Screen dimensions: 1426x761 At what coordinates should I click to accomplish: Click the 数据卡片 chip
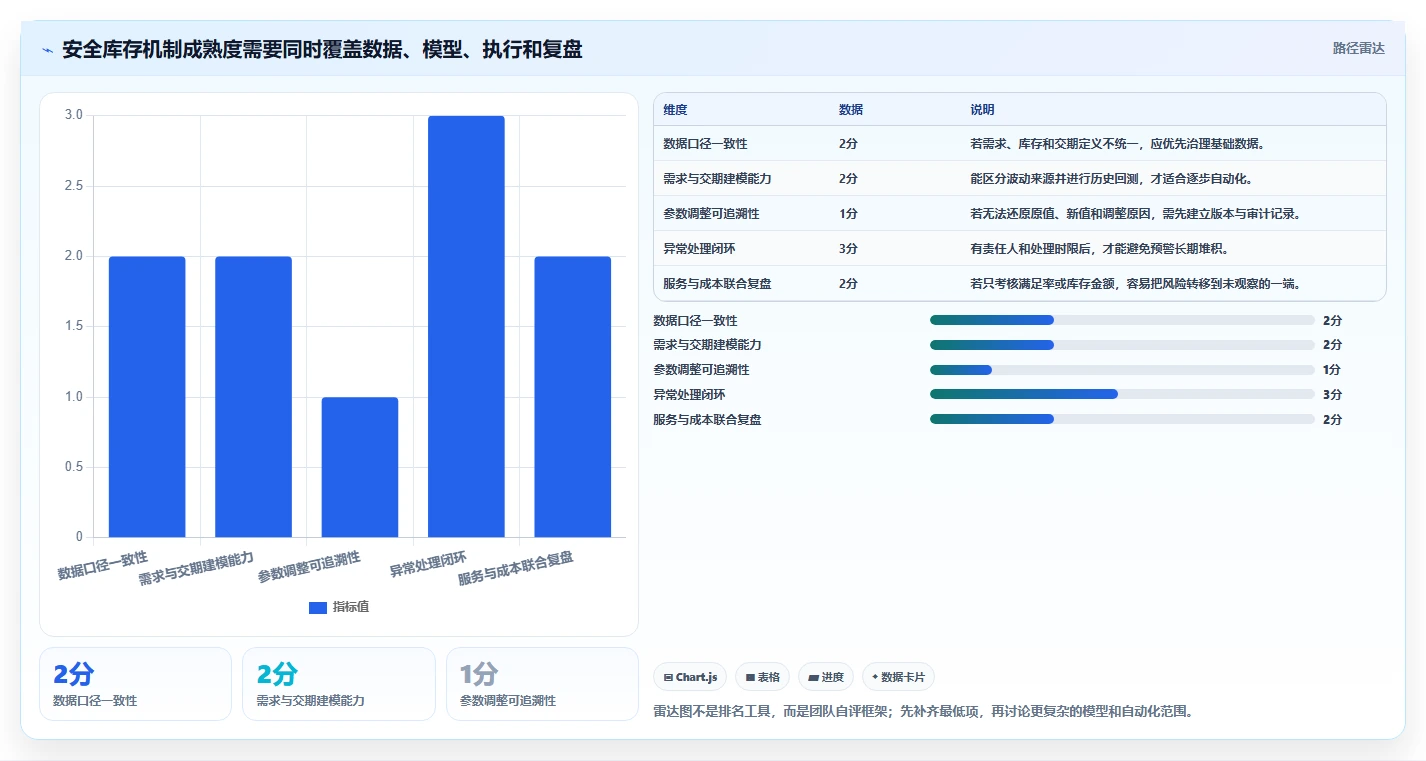coord(898,677)
